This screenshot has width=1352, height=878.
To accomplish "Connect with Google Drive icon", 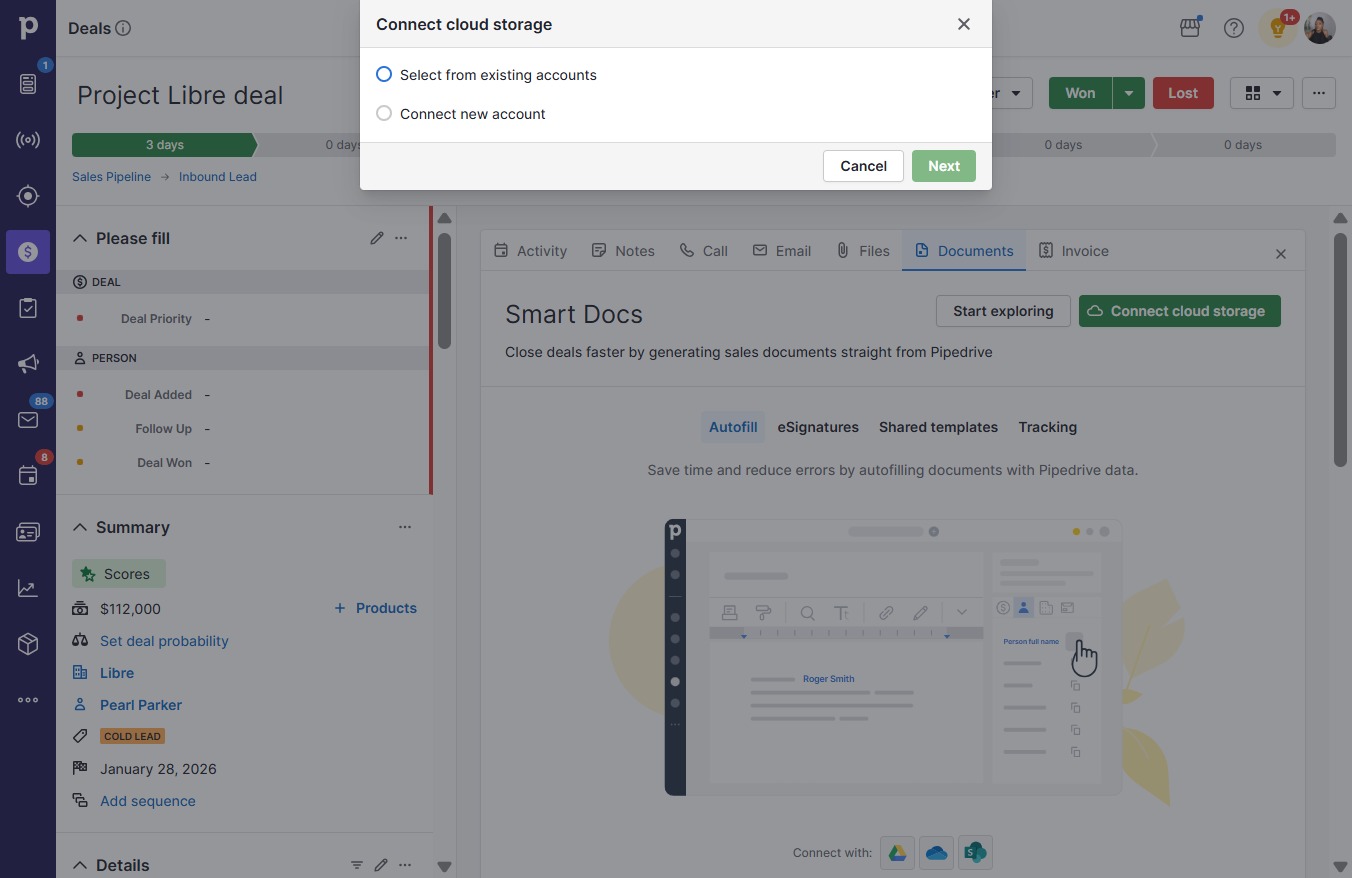I will click(x=898, y=853).
